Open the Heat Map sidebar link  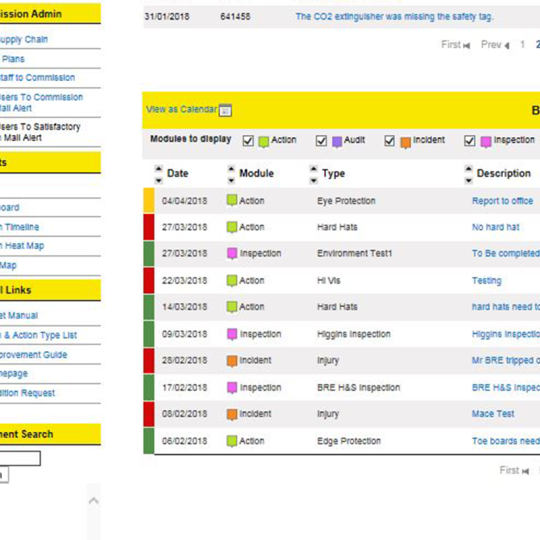(22, 246)
